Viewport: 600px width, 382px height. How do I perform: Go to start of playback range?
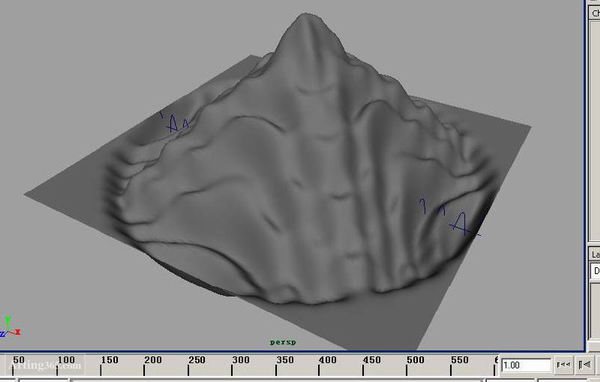click(564, 365)
